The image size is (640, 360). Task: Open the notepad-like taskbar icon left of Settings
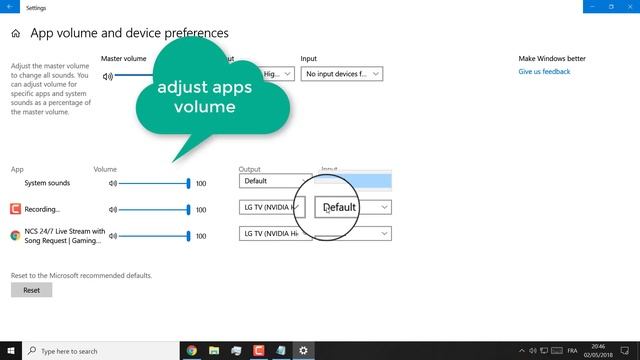(281, 351)
